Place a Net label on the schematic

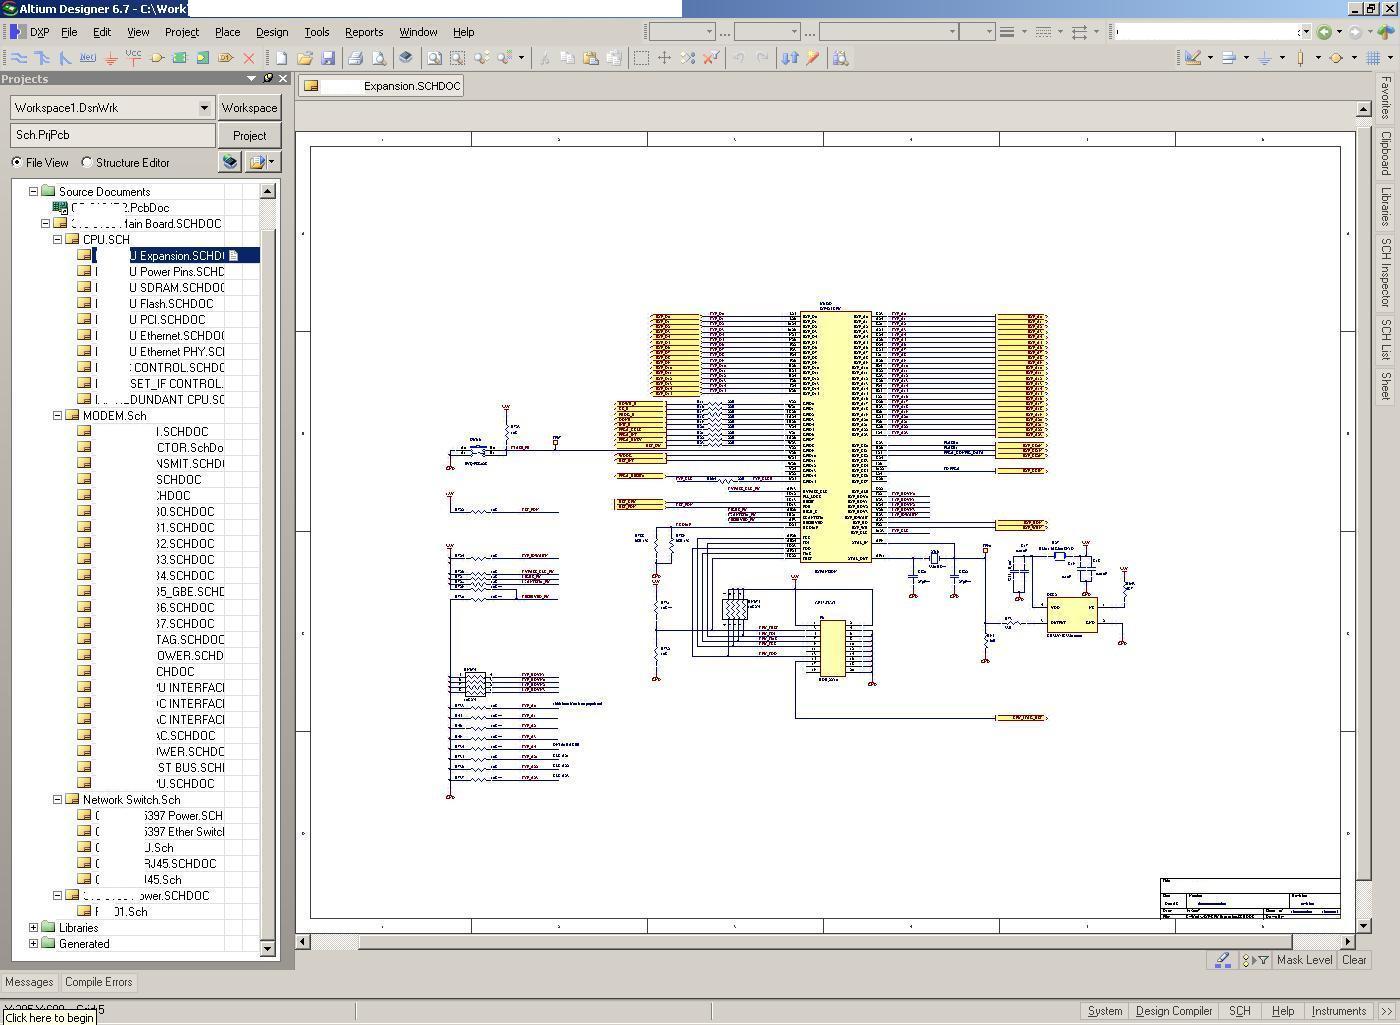point(88,57)
